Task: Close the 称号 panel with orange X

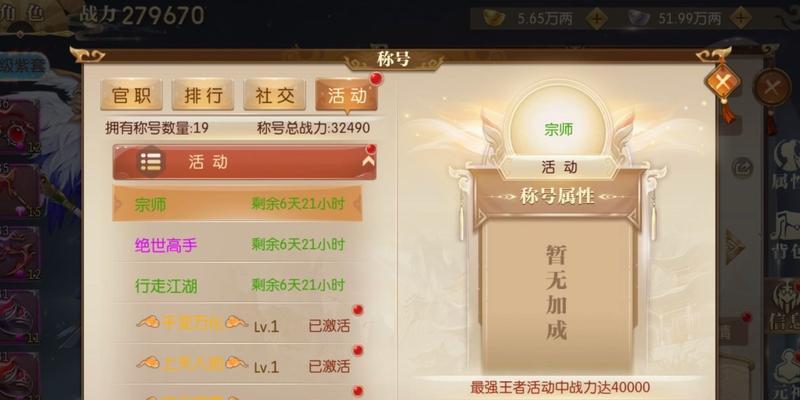Action: (x=721, y=82)
